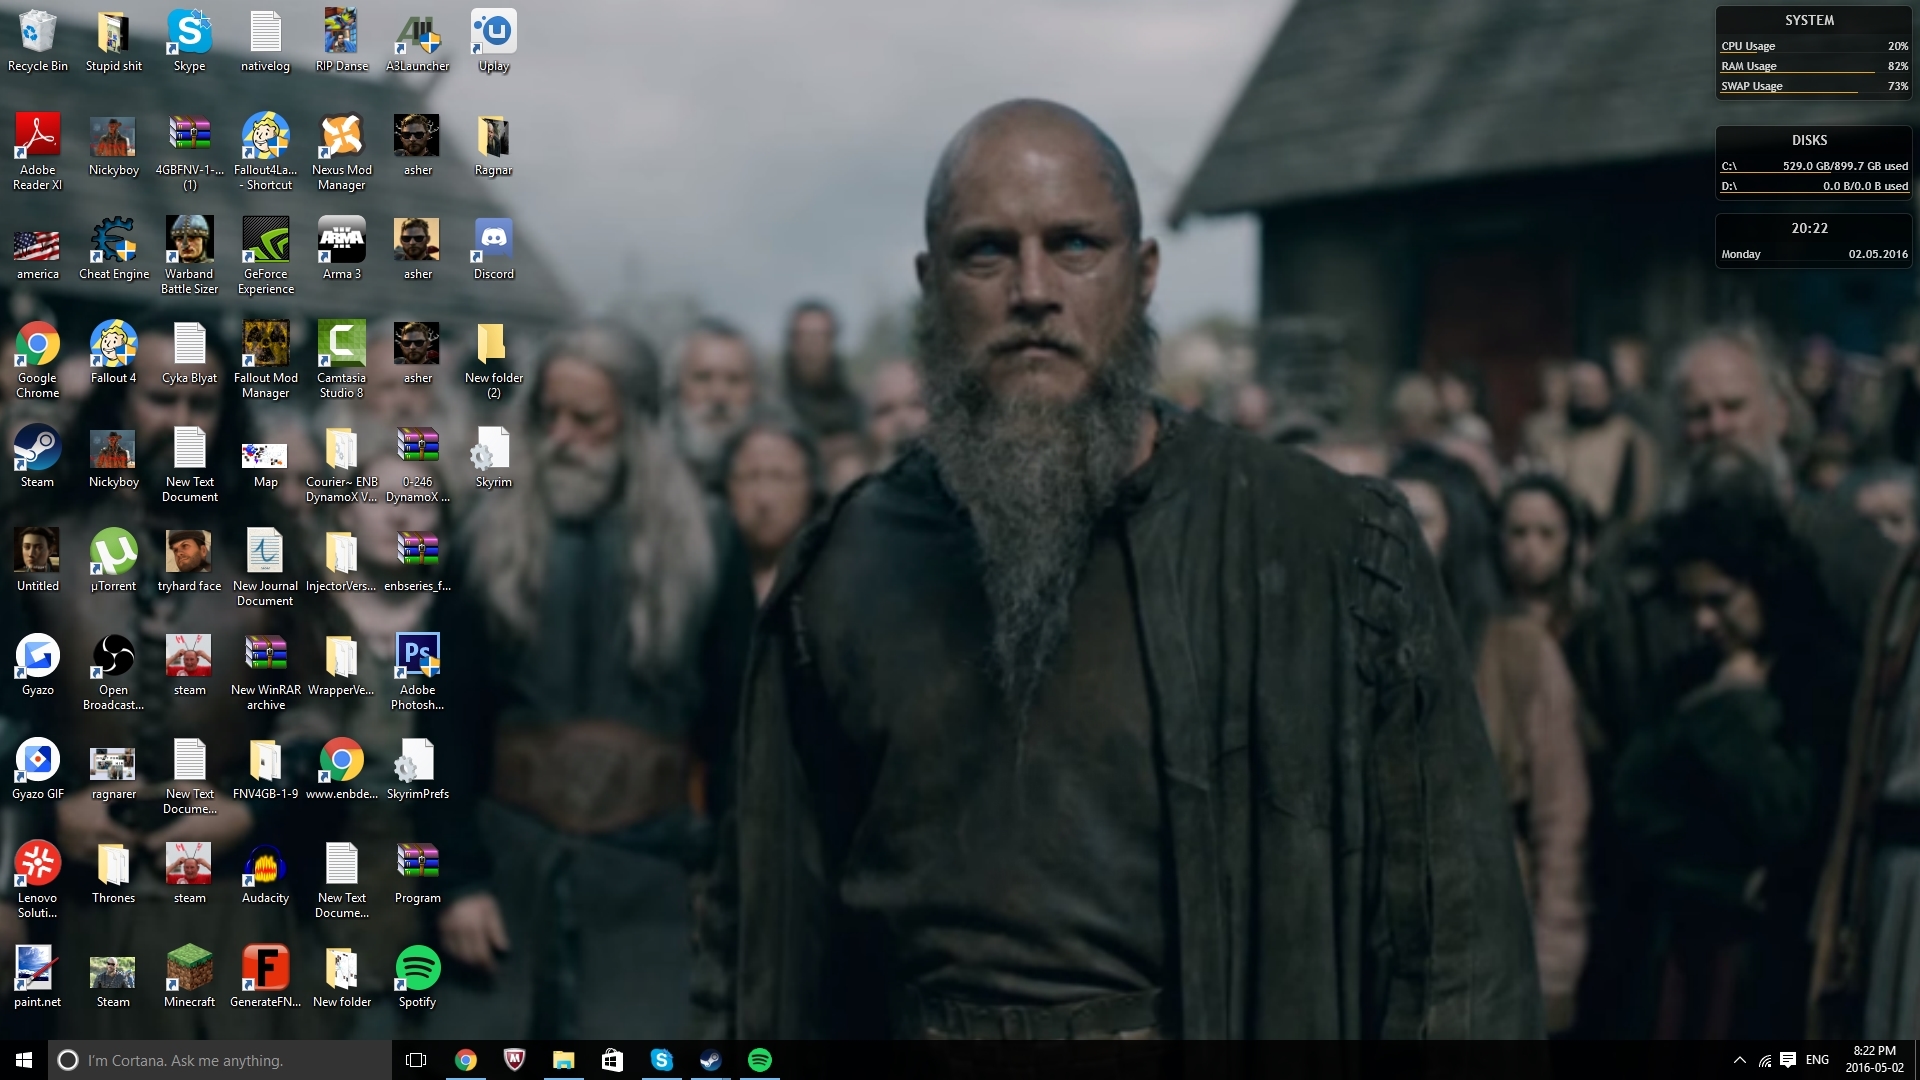Open the Windows Start menu

(x=24, y=1060)
